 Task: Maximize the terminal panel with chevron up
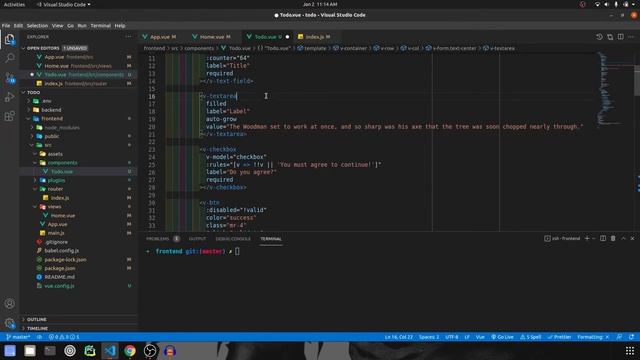[x=623, y=238]
